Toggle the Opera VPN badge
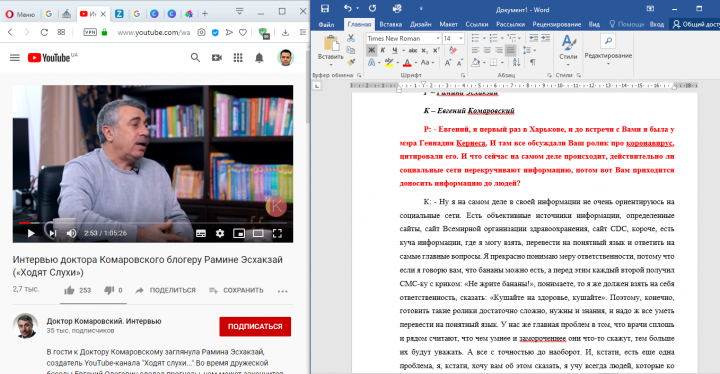Viewport: 720px width, 374px height. [x=90, y=32]
